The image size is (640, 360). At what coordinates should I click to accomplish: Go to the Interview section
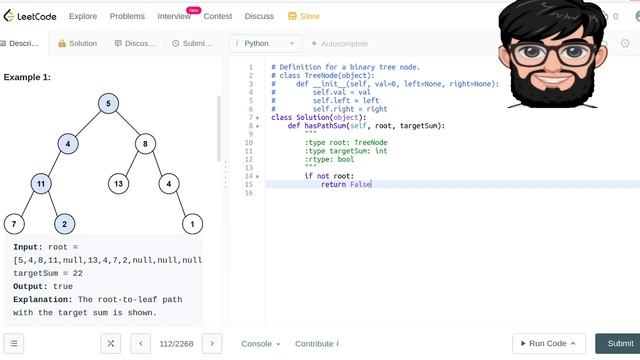click(x=174, y=16)
